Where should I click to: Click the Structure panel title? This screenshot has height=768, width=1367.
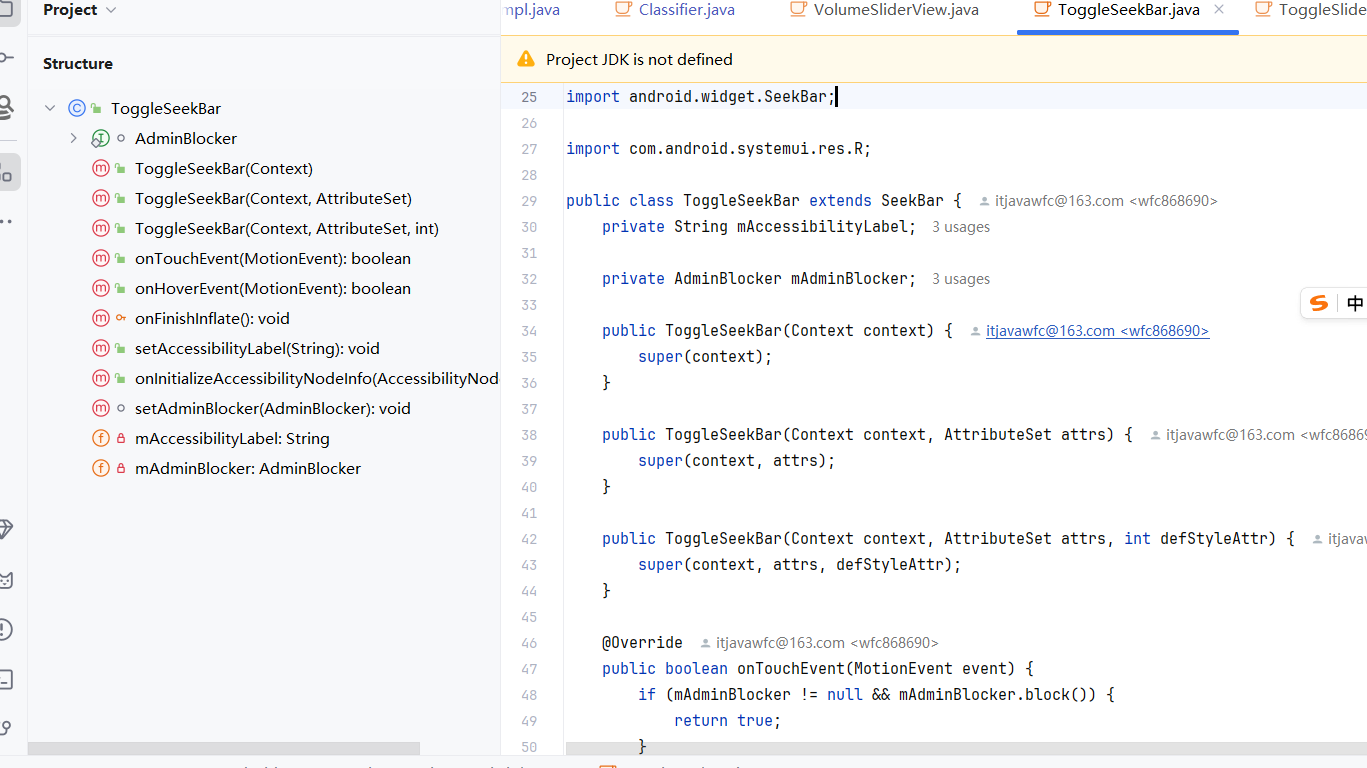[78, 63]
